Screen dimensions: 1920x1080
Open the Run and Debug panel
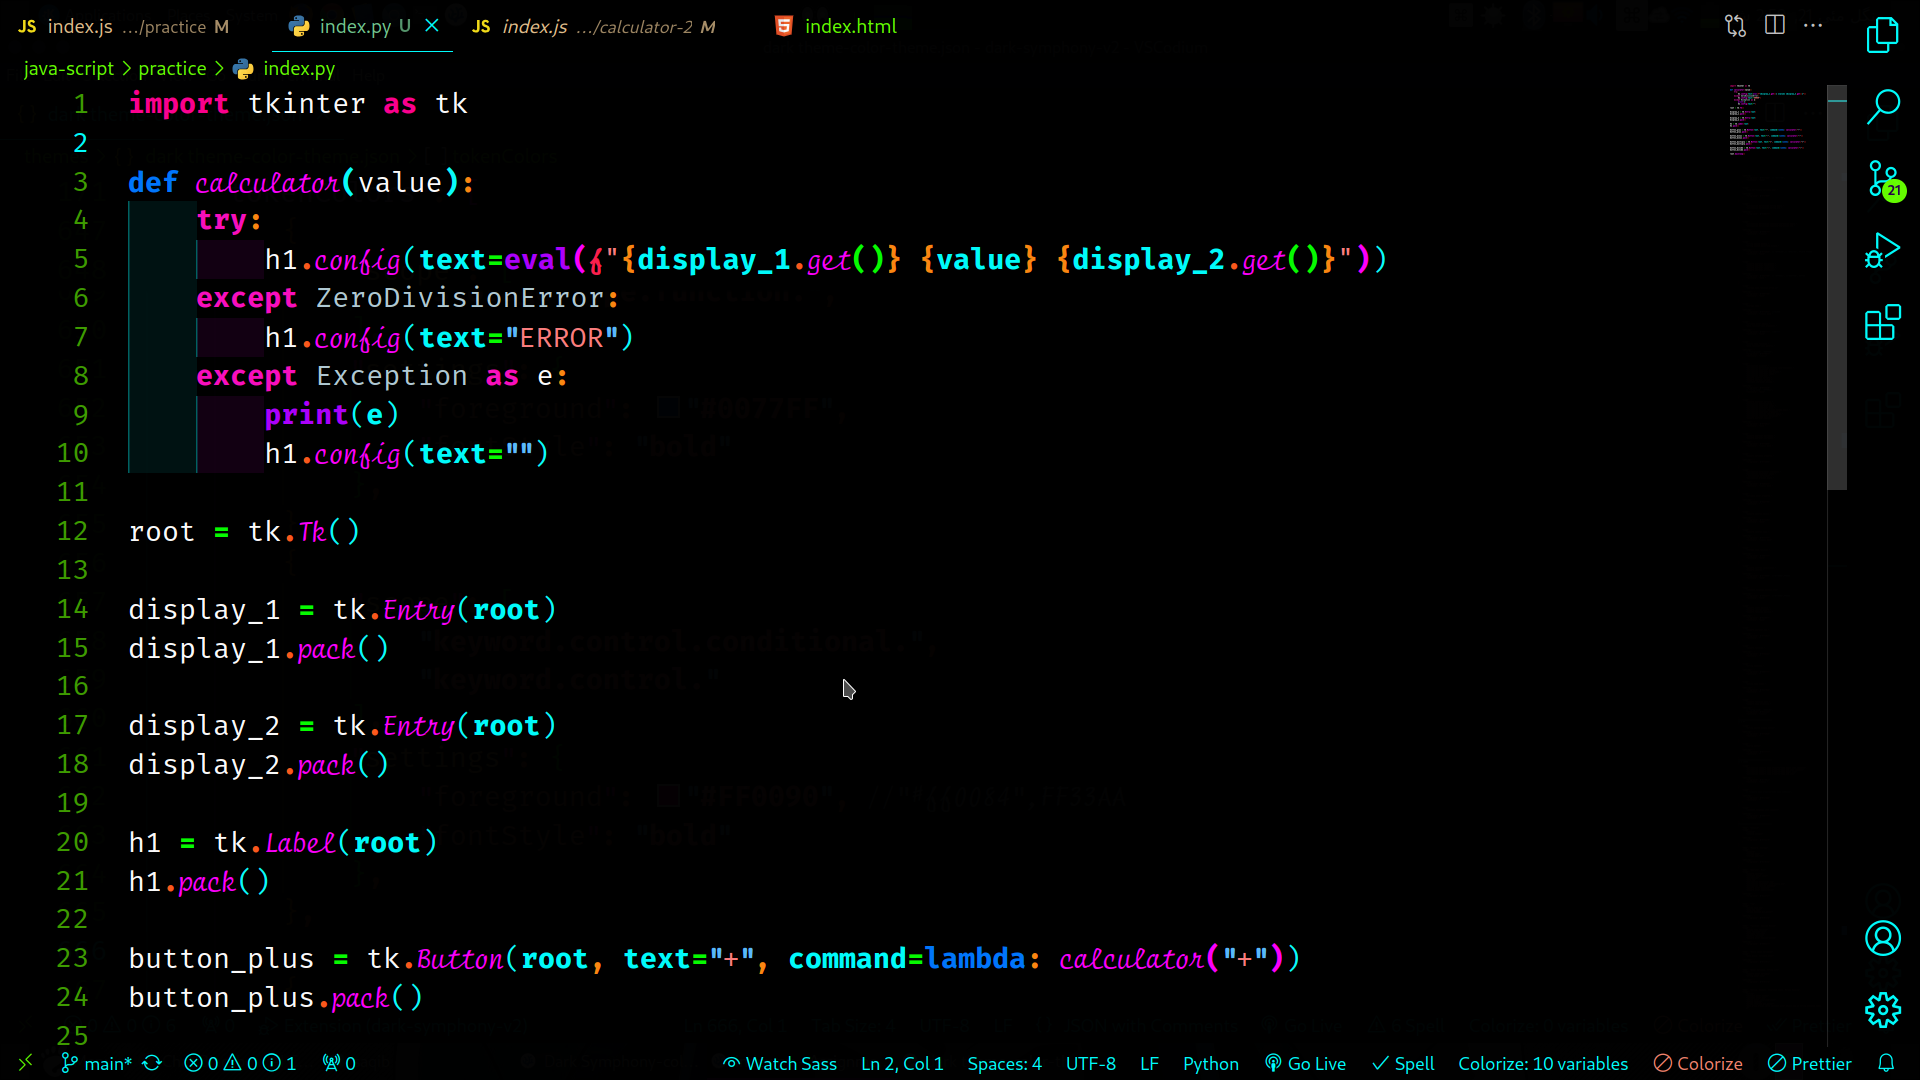pos(1882,251)
